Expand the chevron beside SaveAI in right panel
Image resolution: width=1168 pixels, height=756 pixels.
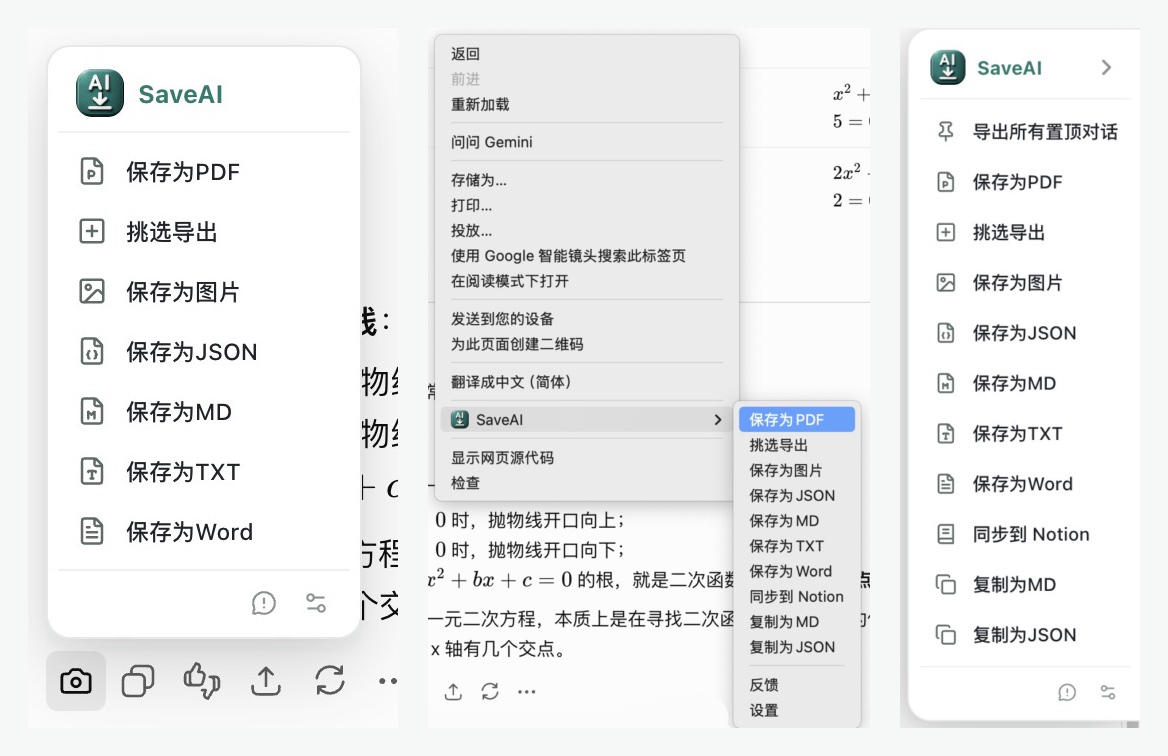click(x=1106, y=68)
